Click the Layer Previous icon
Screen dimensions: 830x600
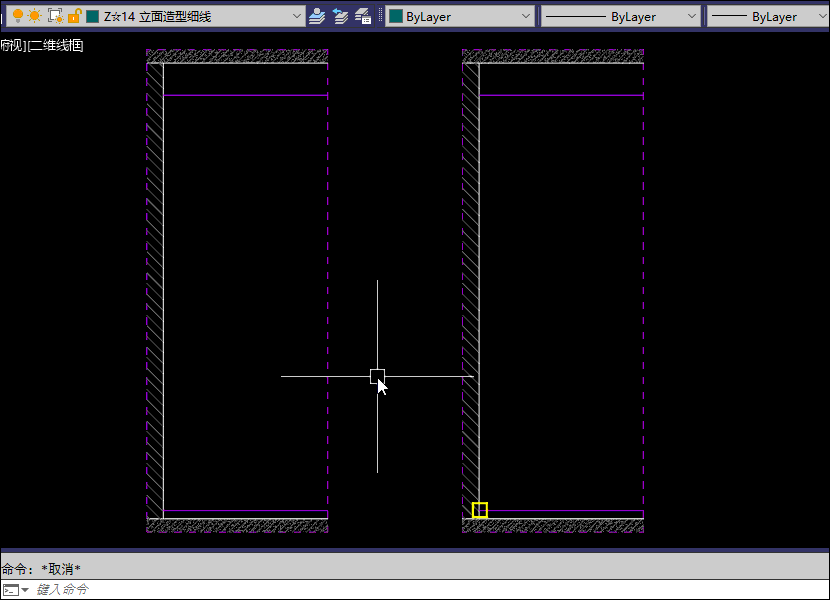coord(341,16)
